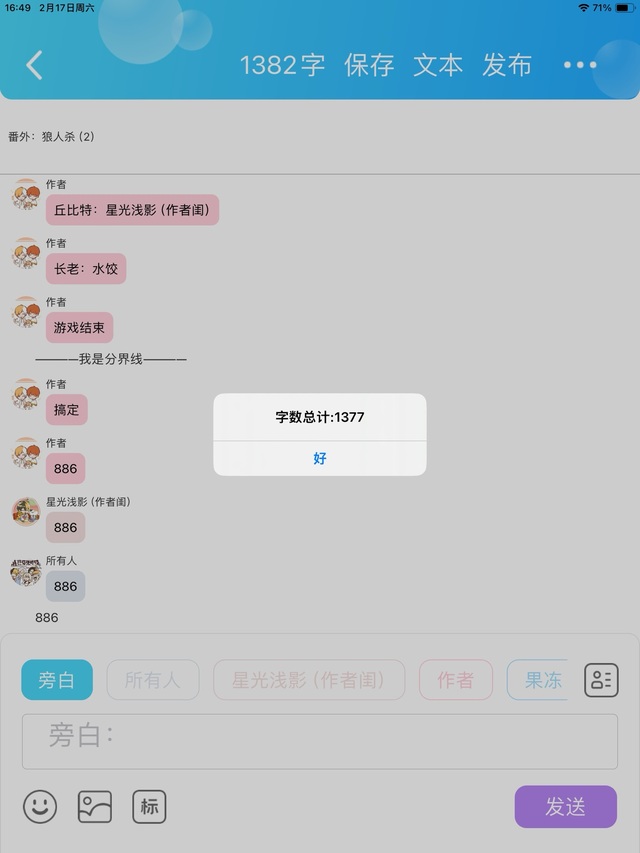Click 保存 in the top bar
Image resolution: width=640 pixels, height=853 pixels.
pos(369,65)
